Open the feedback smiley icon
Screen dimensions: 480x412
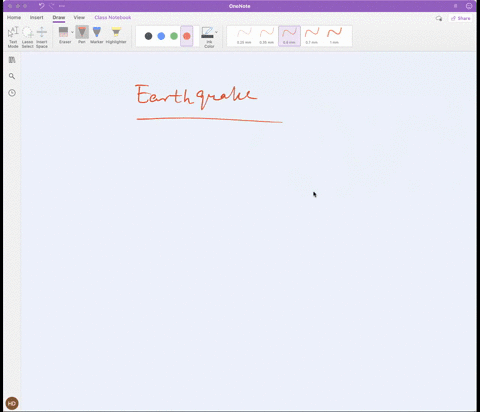pos(469,6)
